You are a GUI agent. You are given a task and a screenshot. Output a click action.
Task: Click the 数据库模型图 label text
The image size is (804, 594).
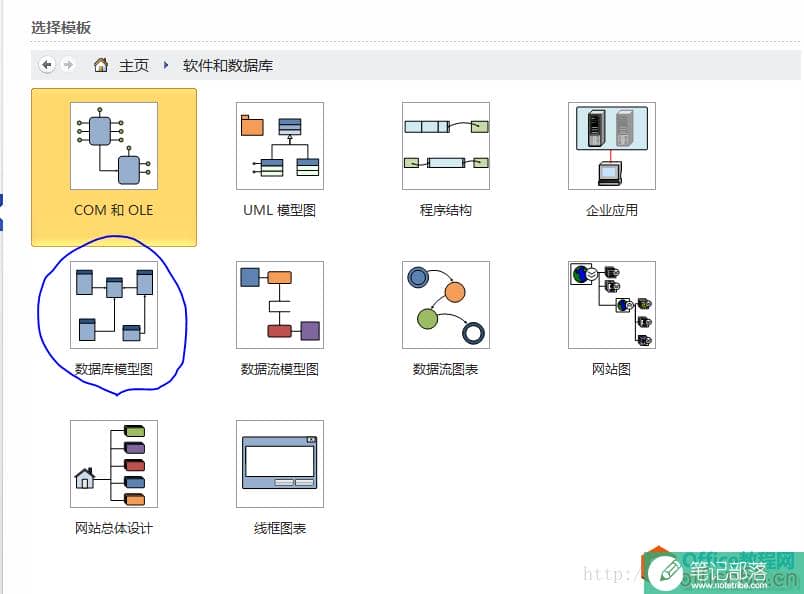(x=114, y=369)
